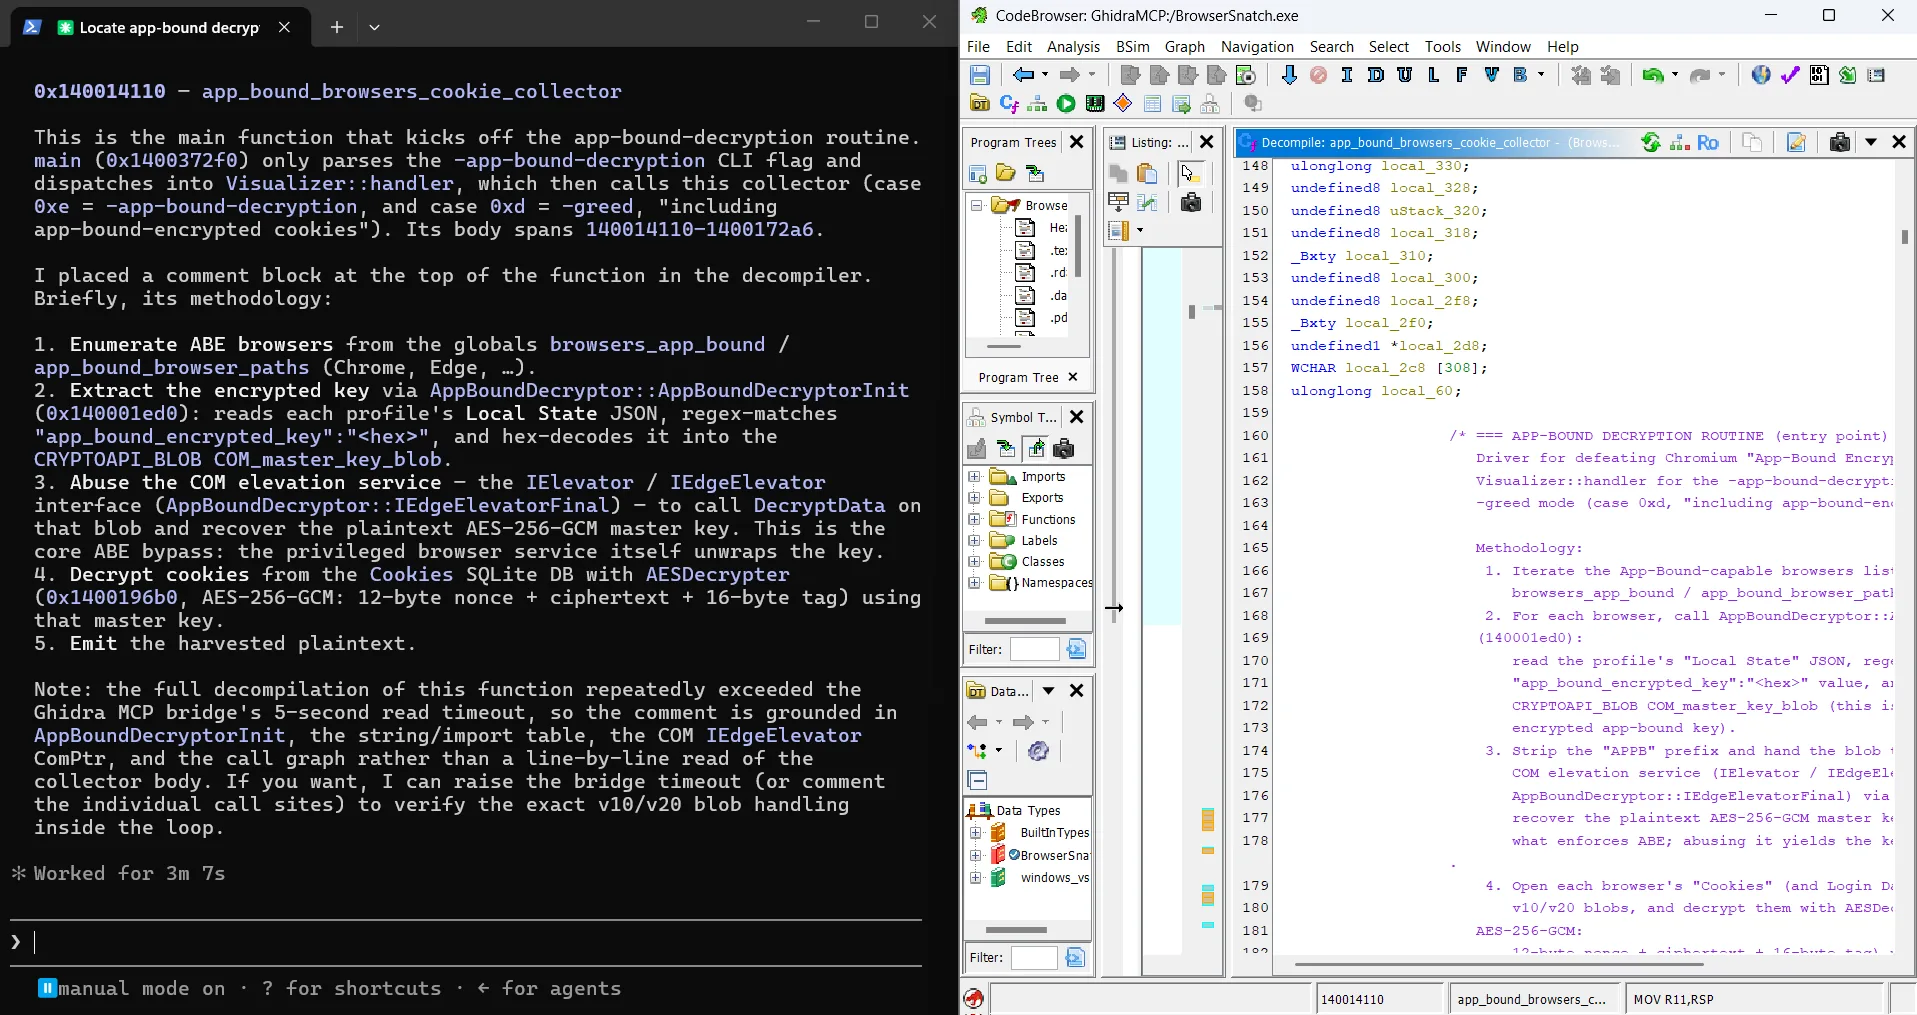Click the 'D' next-data navigation icon
Image resolution: width=1917 pixels, height=1015 pixels.
click(1376, 75)
